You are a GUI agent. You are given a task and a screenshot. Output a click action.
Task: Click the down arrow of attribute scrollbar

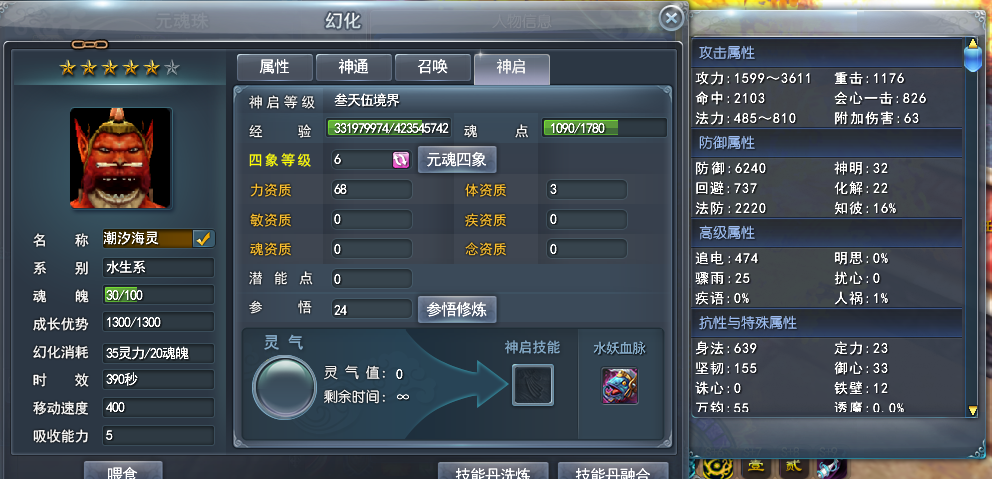click(x=972, y=411)
